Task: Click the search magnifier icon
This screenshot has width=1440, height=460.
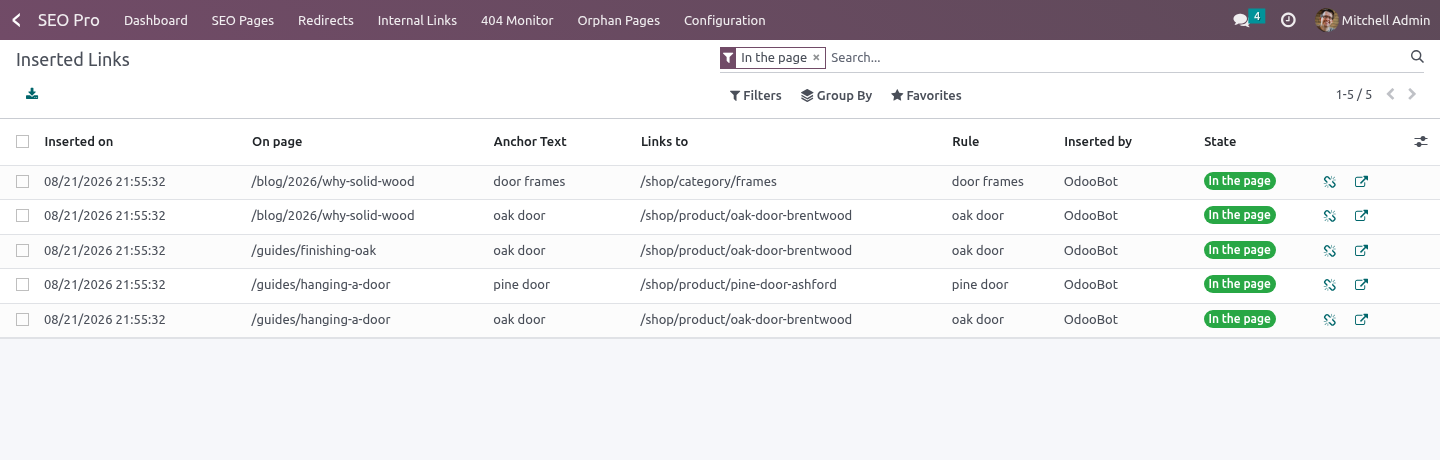Action: [1417, 57]
